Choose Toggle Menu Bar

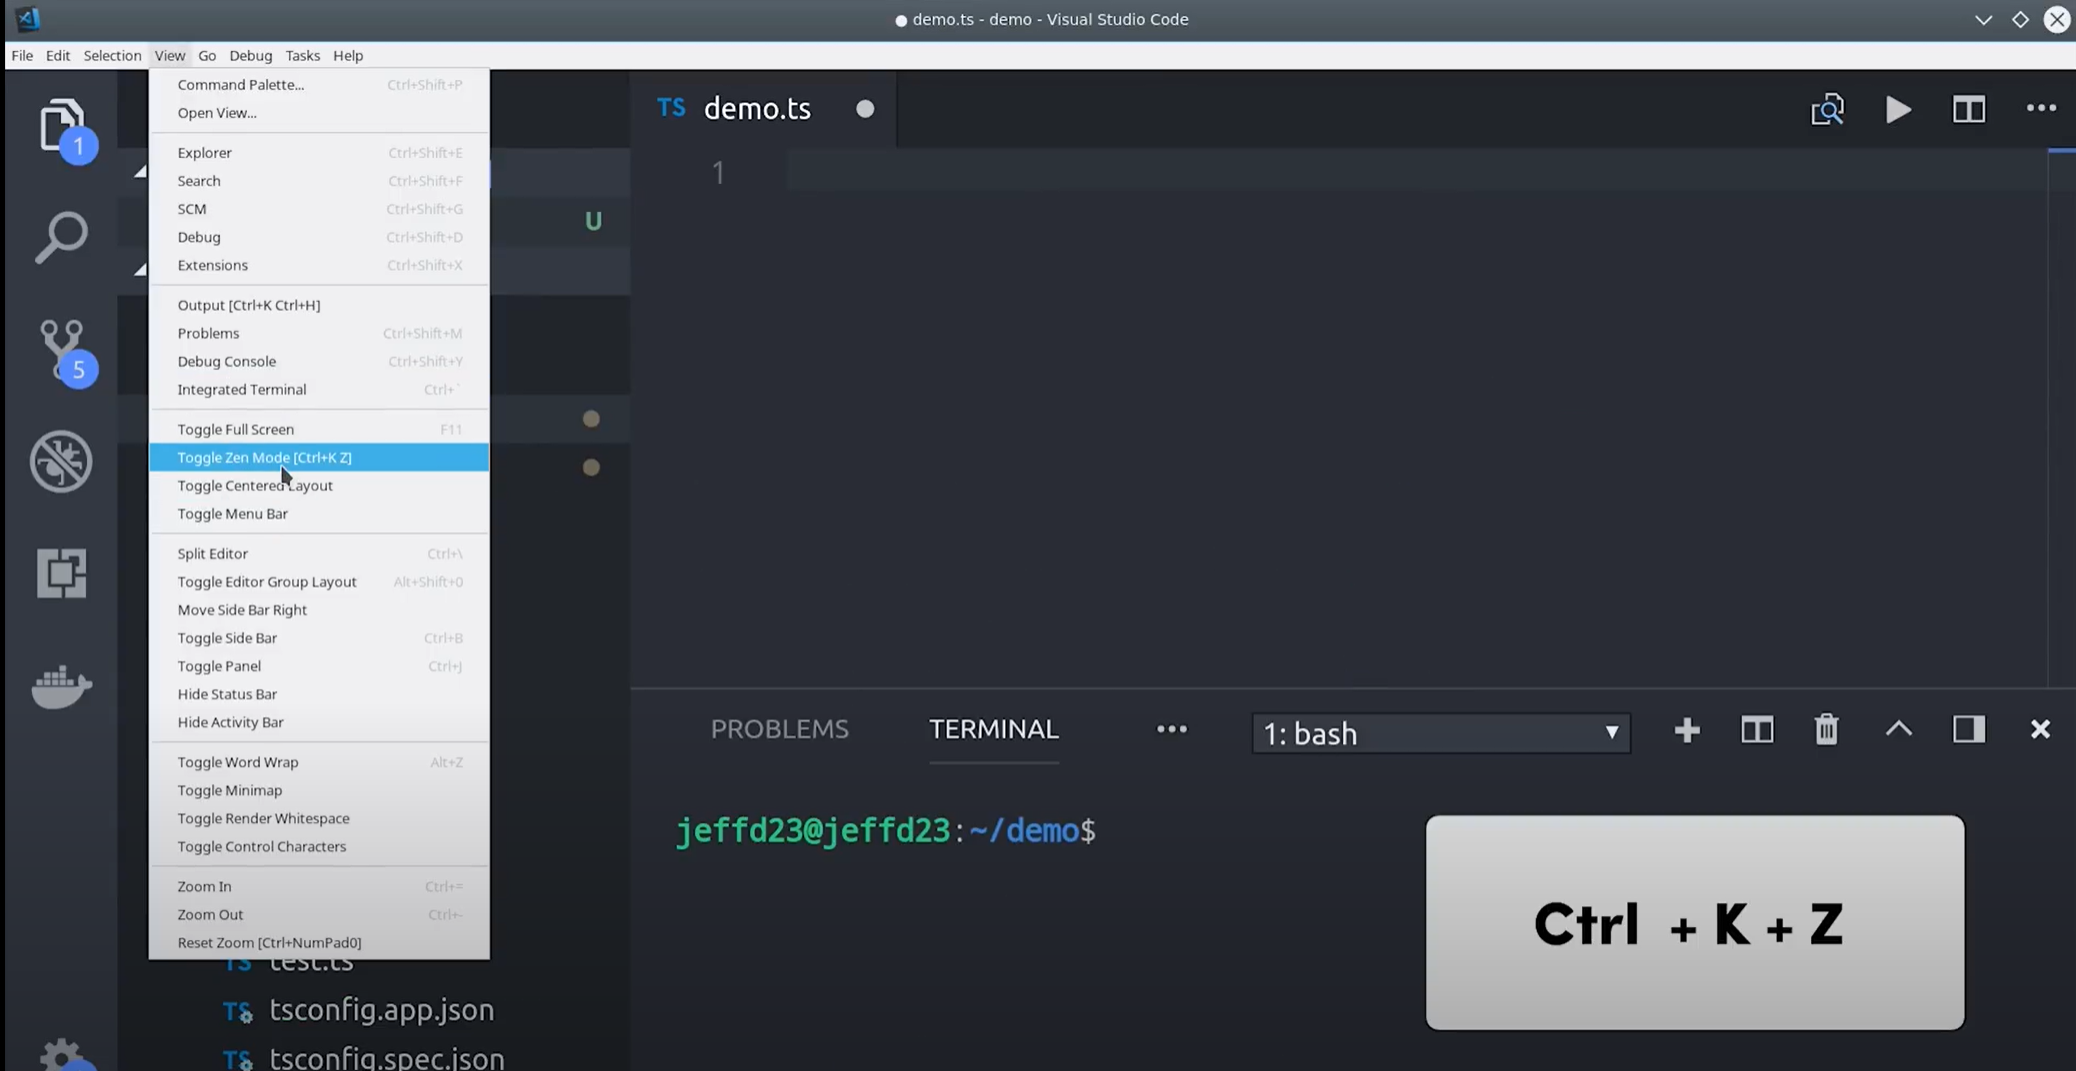[x=319, y=513]
